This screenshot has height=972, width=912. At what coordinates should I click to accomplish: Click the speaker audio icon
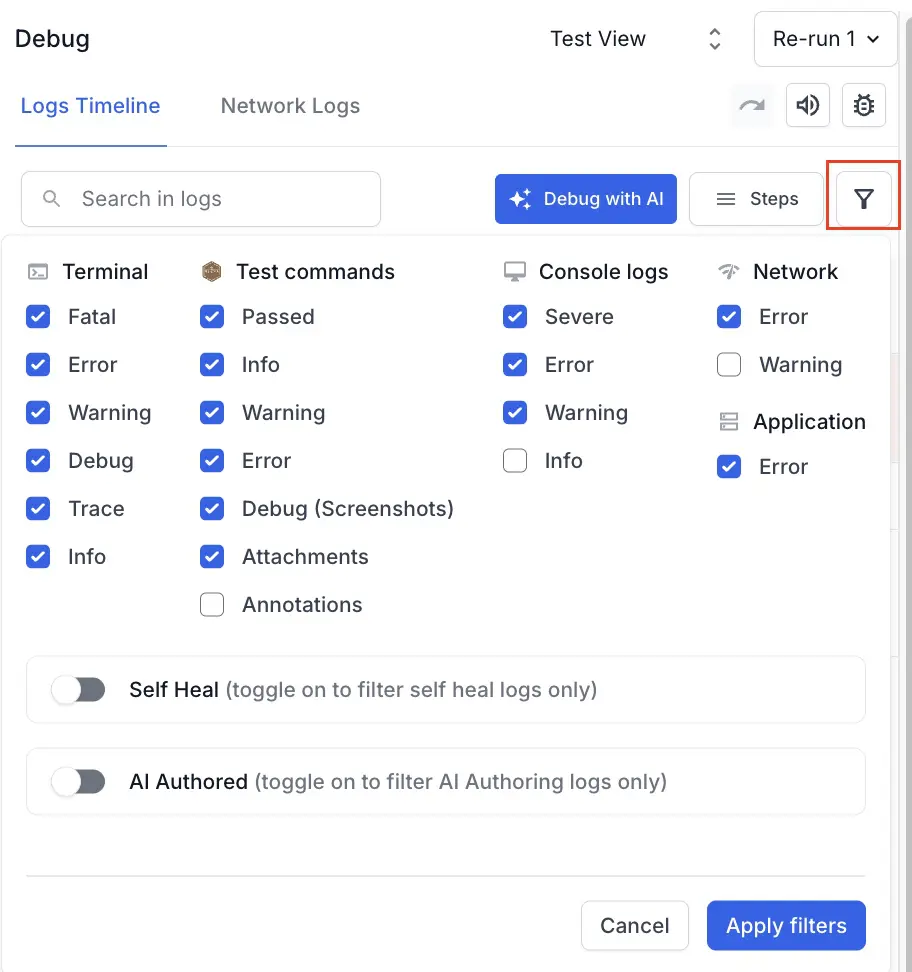click(808, 105)
